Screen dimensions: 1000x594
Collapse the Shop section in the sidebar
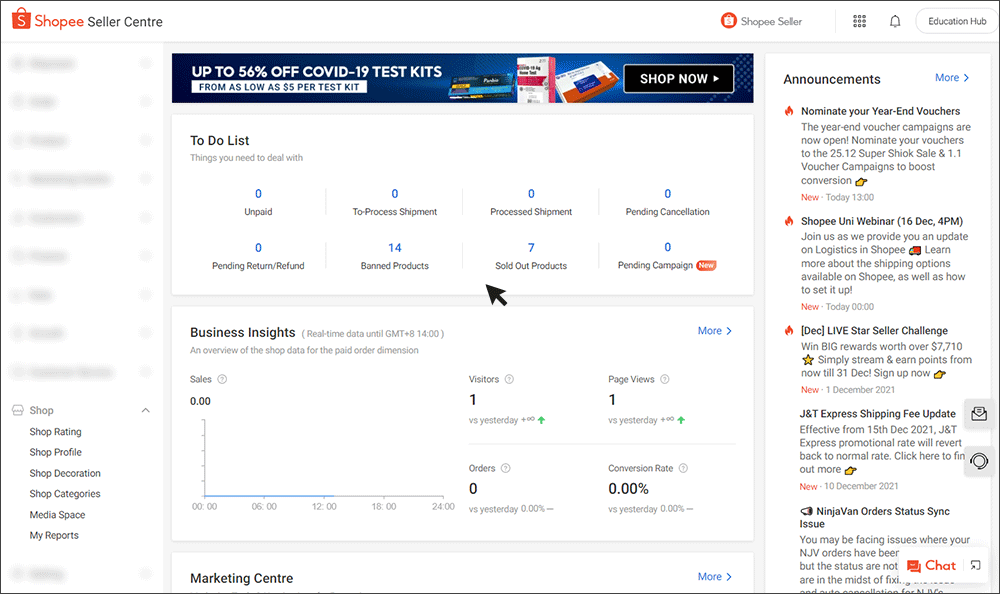click(x=145, y=409)
